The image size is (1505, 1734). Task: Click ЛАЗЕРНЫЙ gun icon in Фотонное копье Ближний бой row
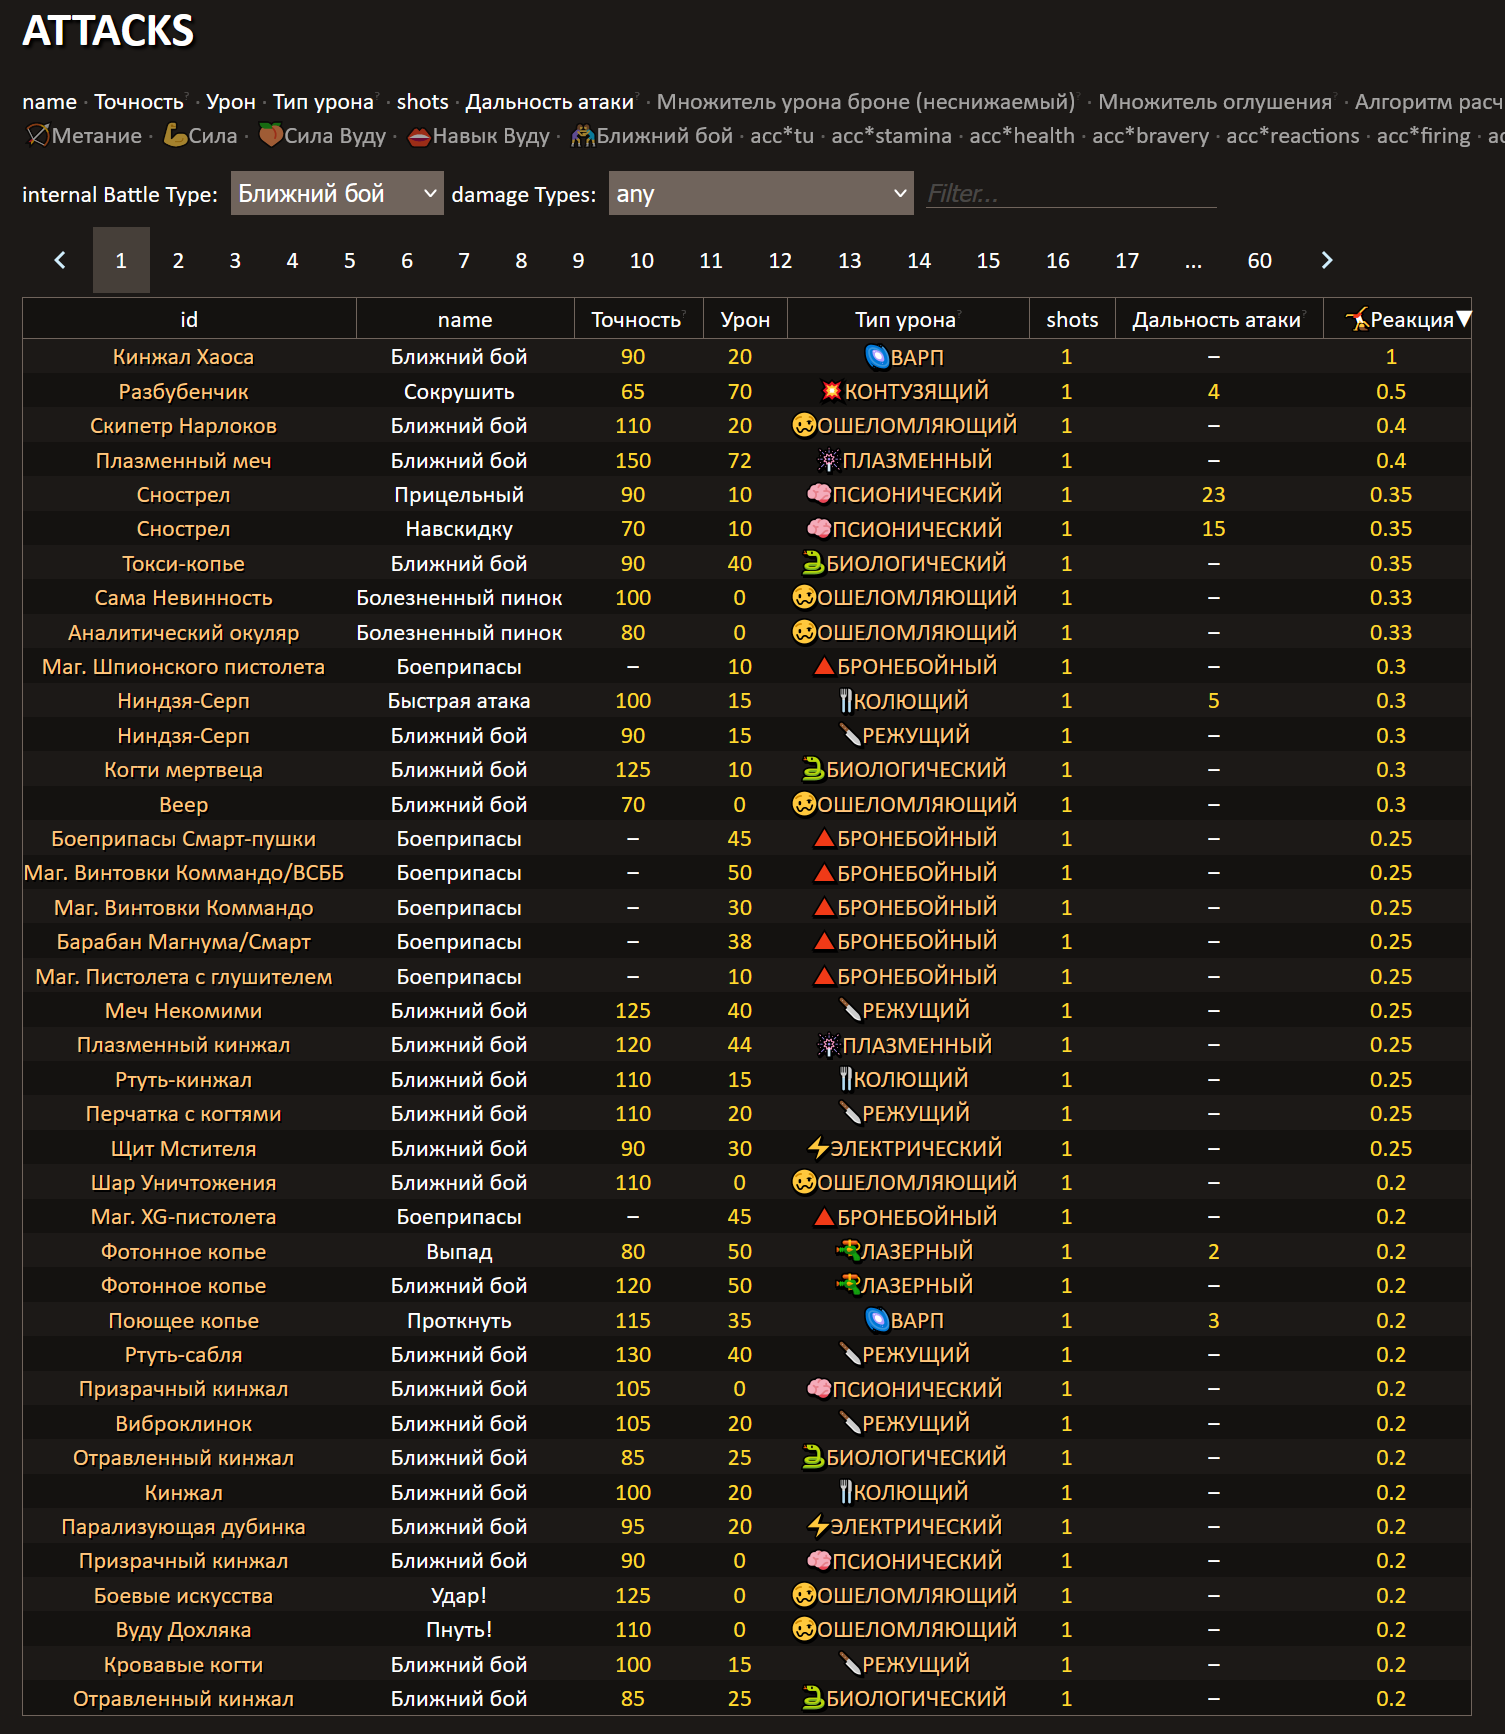pos(848,1285)
